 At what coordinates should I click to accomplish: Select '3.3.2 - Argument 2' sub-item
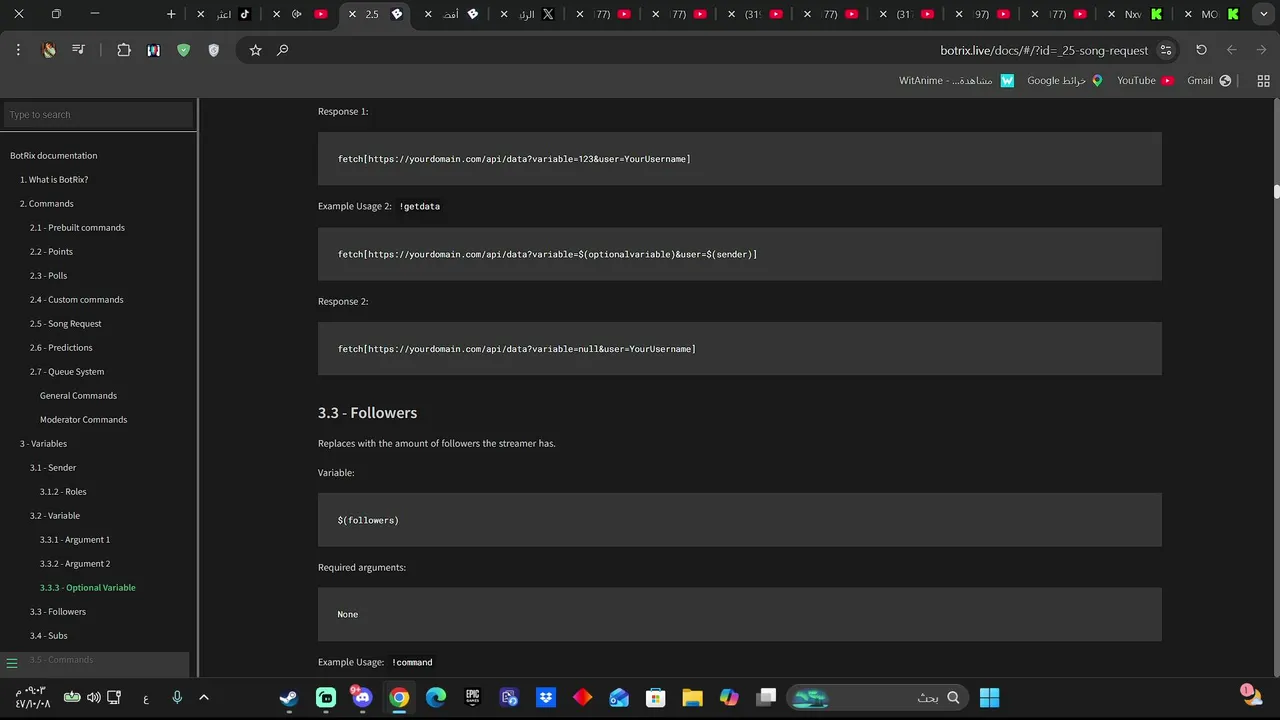75,564
